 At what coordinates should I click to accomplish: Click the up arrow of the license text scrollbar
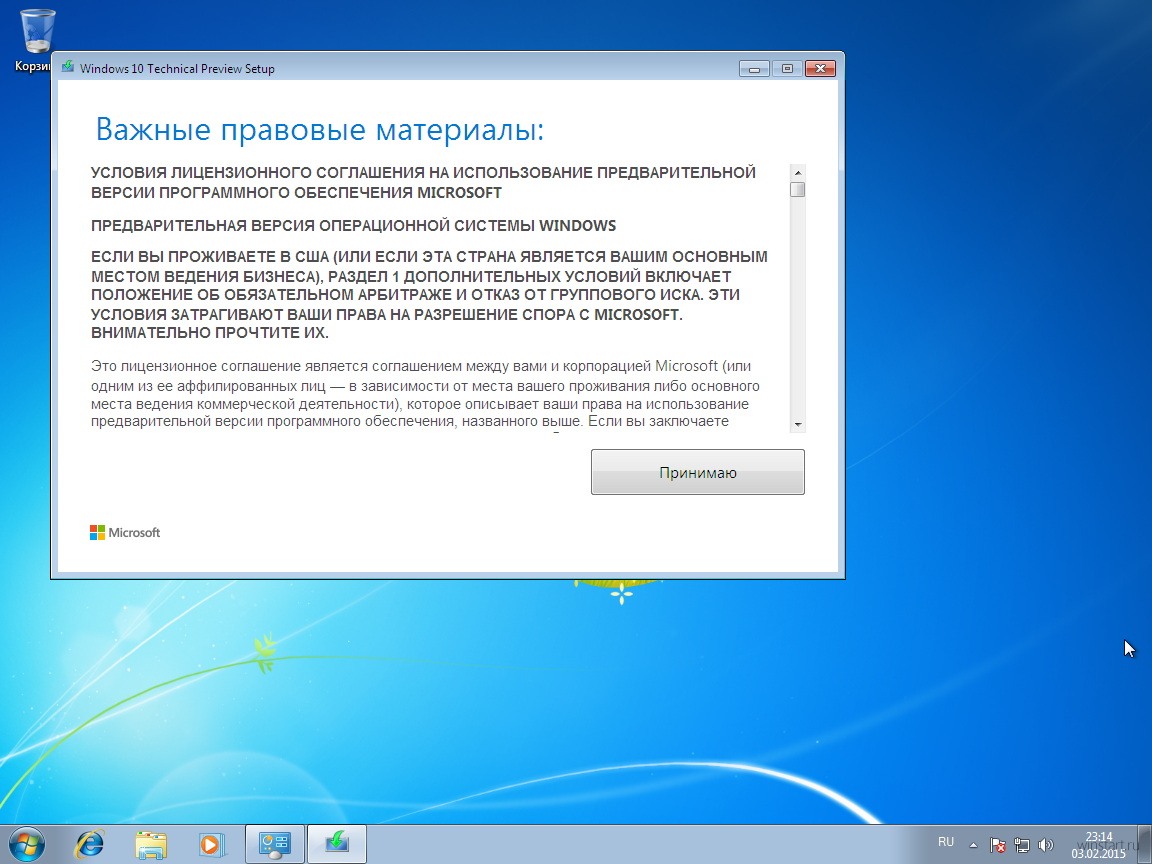(797, 173)
